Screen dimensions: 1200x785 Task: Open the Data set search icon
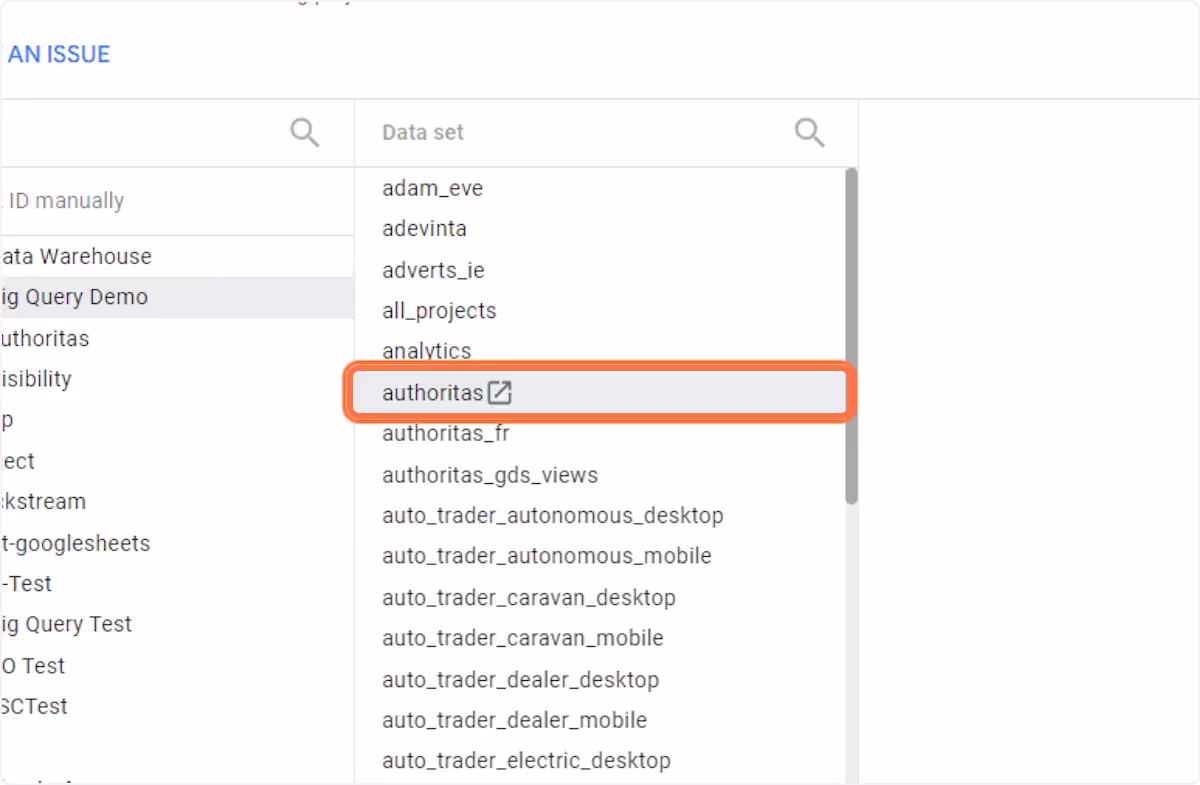click(809, 132)
